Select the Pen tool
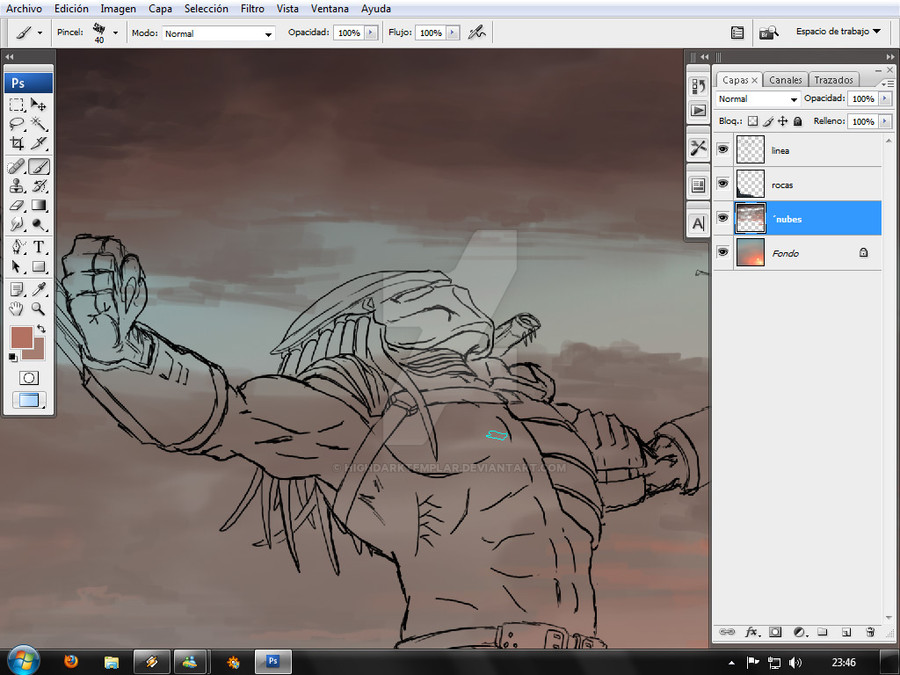 (17, 247)
